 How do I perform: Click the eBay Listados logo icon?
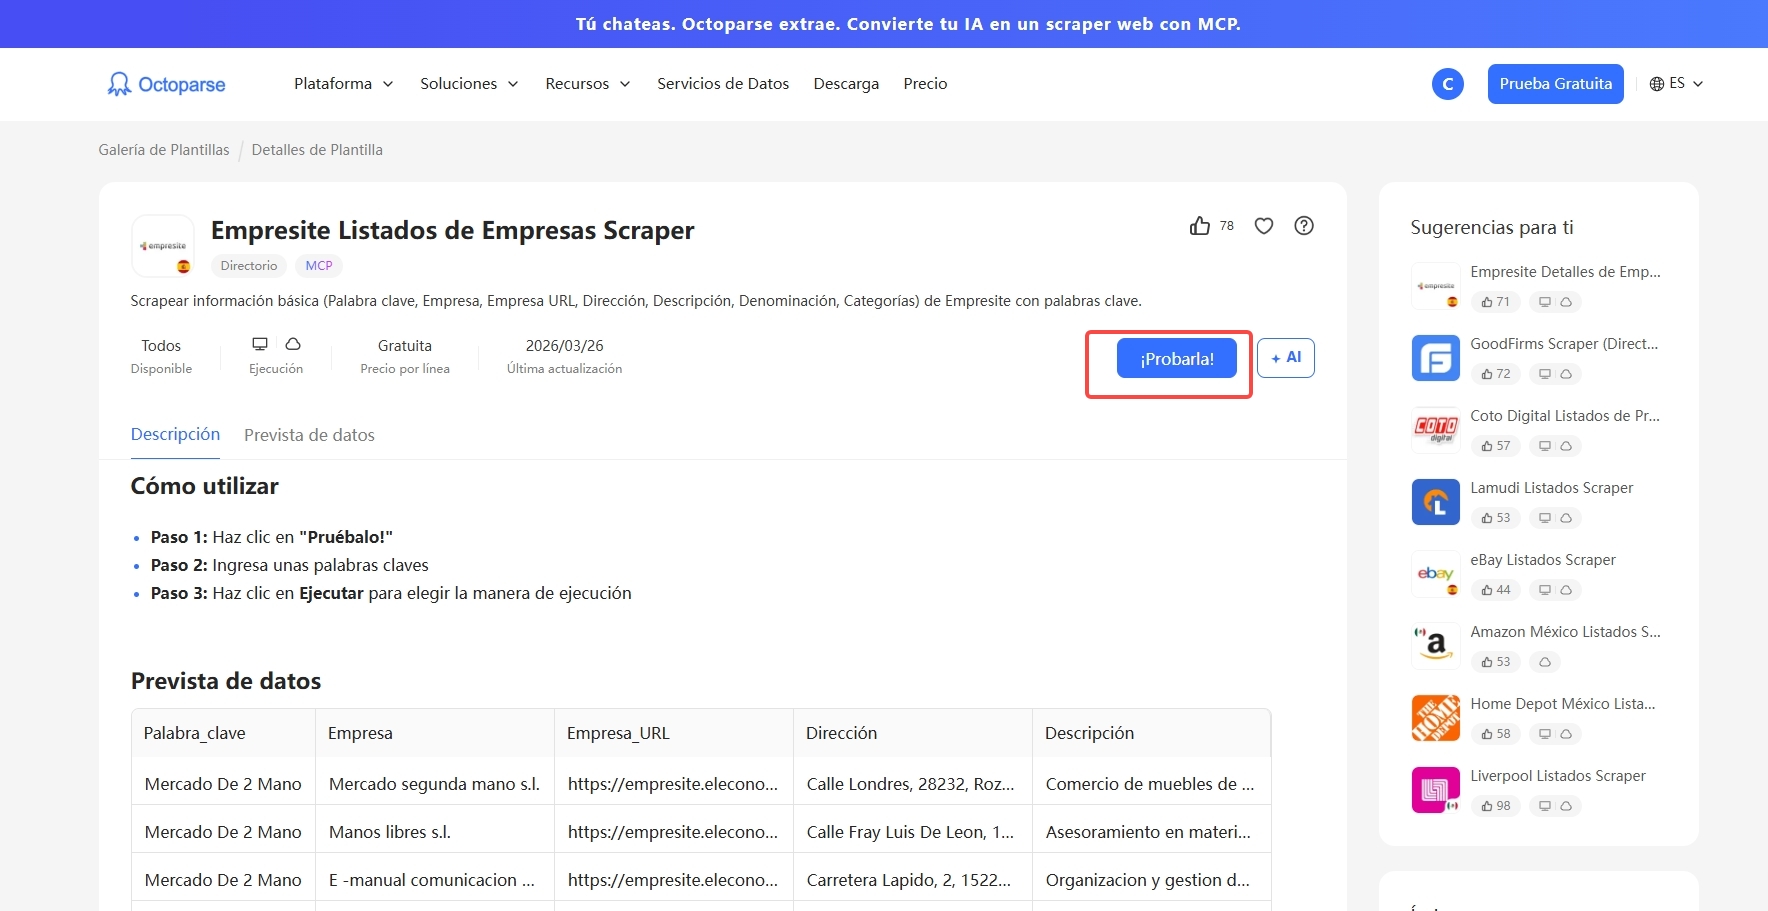1436,574
